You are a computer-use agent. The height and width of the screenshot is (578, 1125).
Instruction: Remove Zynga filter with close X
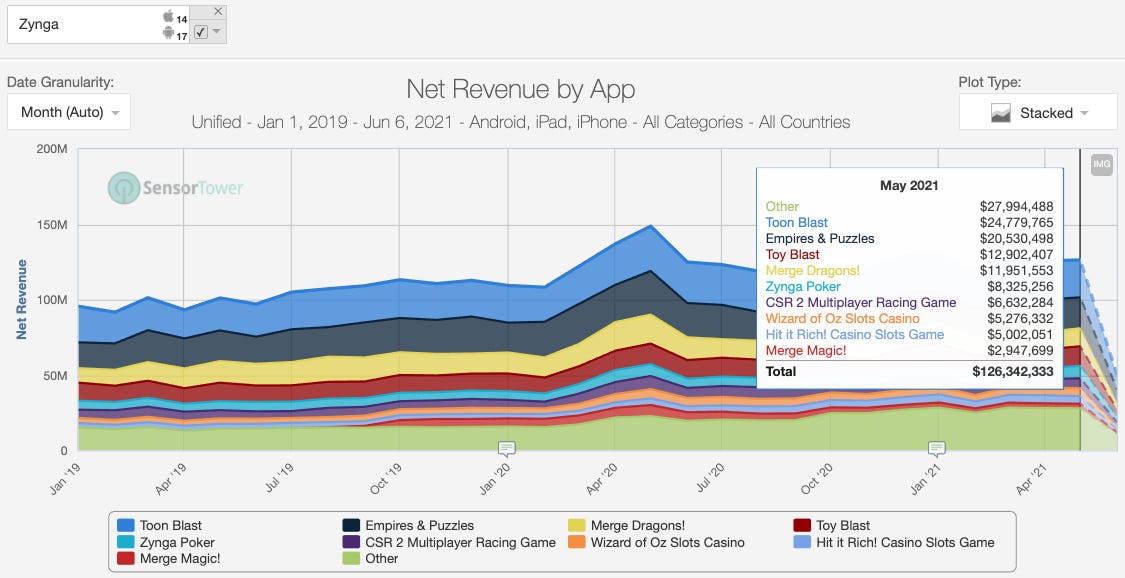tap(218, 11)
